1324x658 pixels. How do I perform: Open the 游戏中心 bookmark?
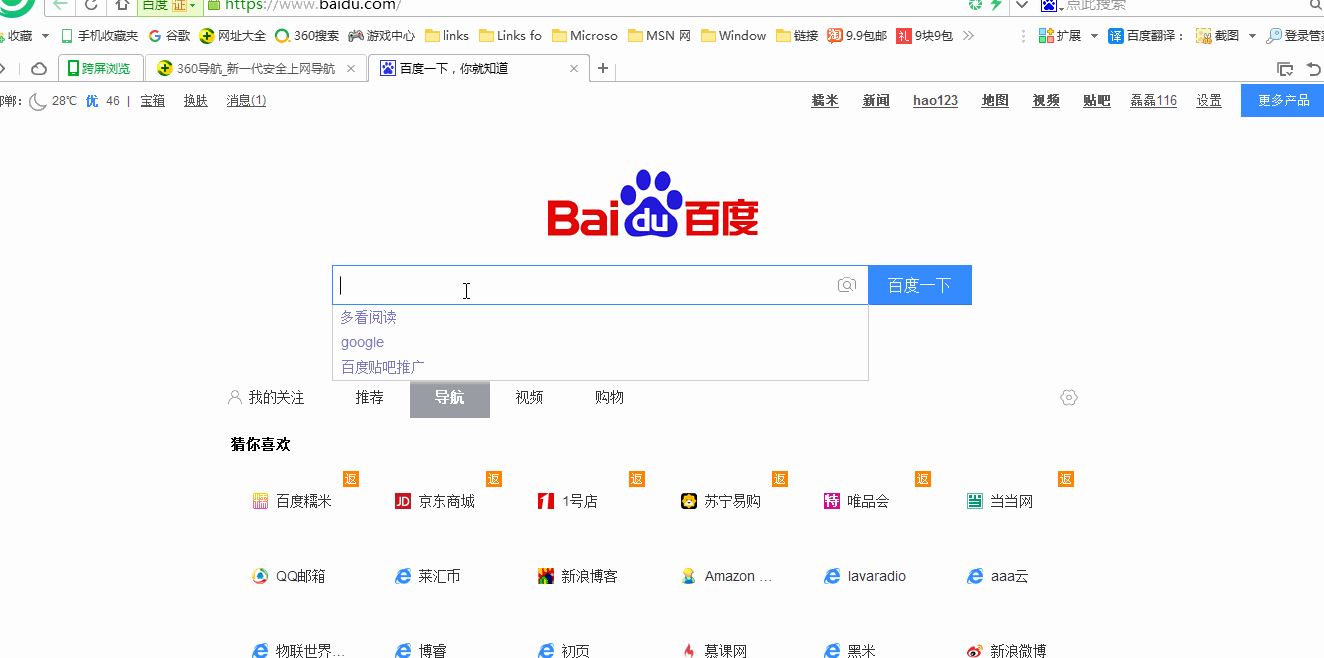(382, 36)
